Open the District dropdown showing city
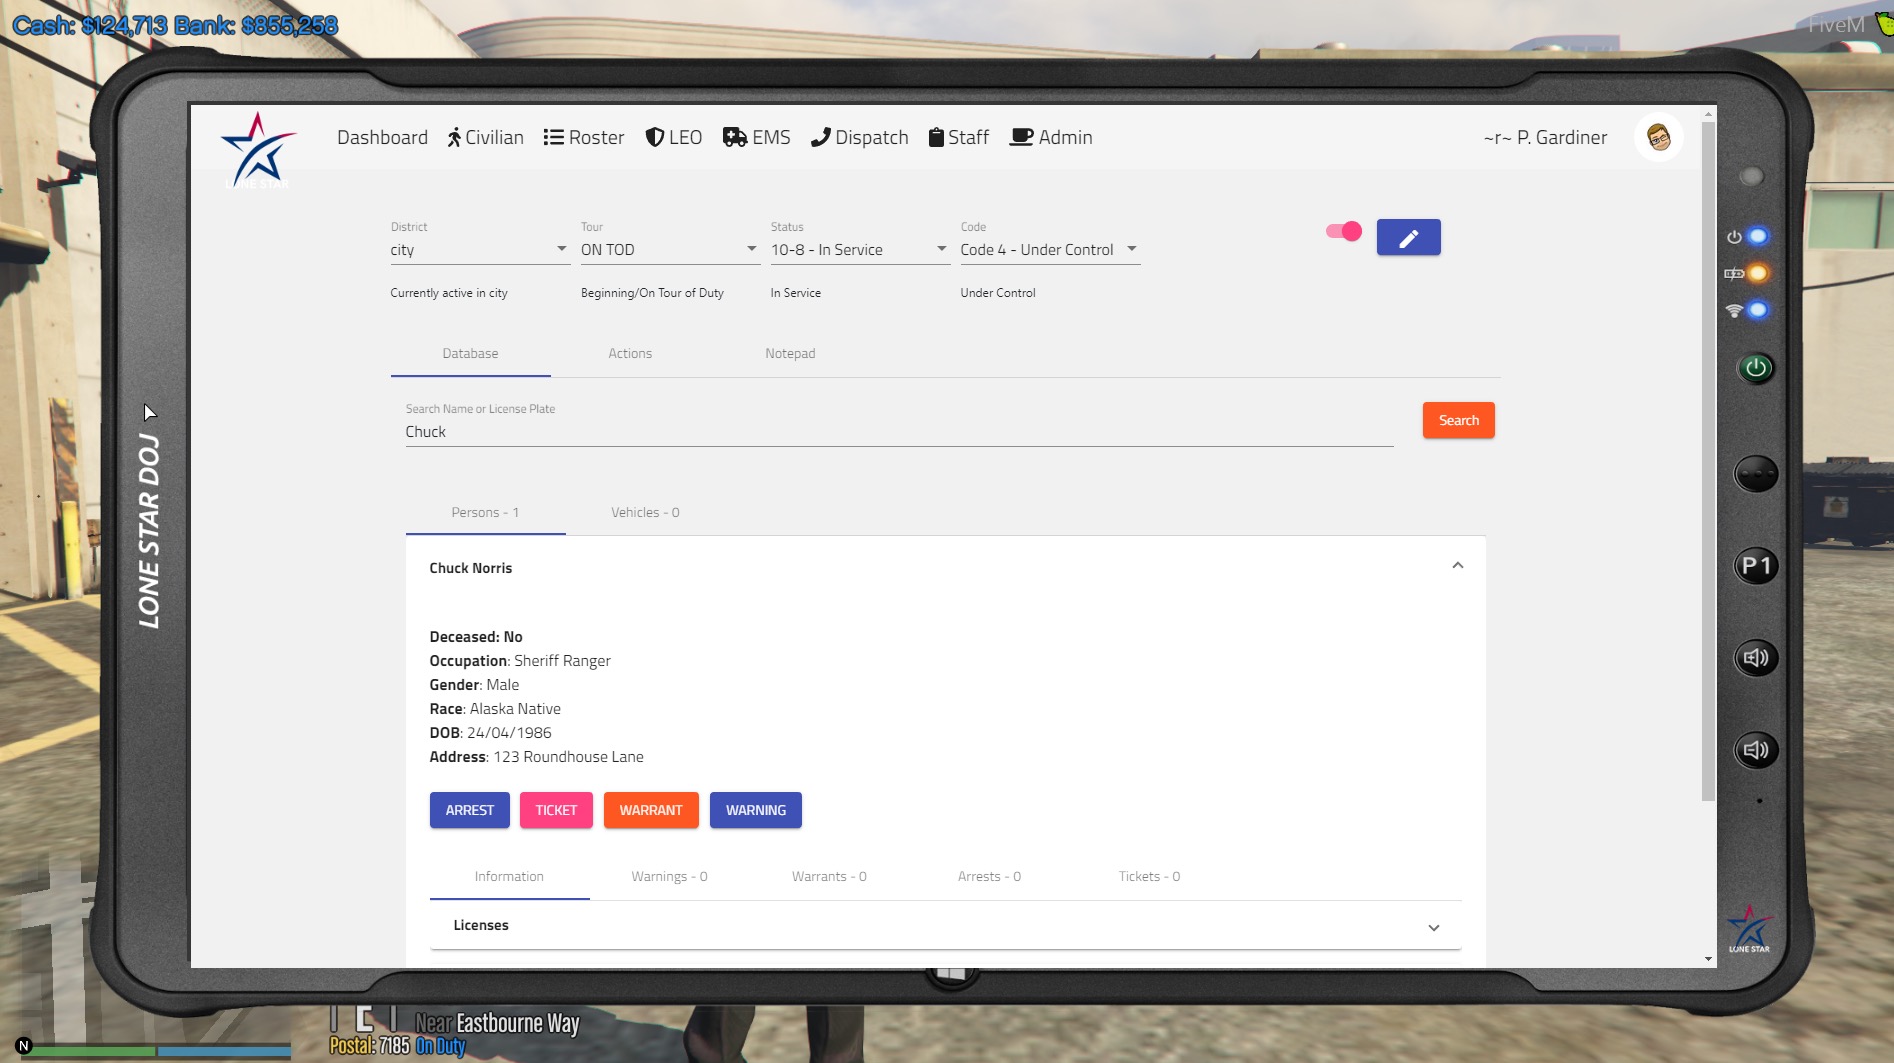 tap(480, 249)
